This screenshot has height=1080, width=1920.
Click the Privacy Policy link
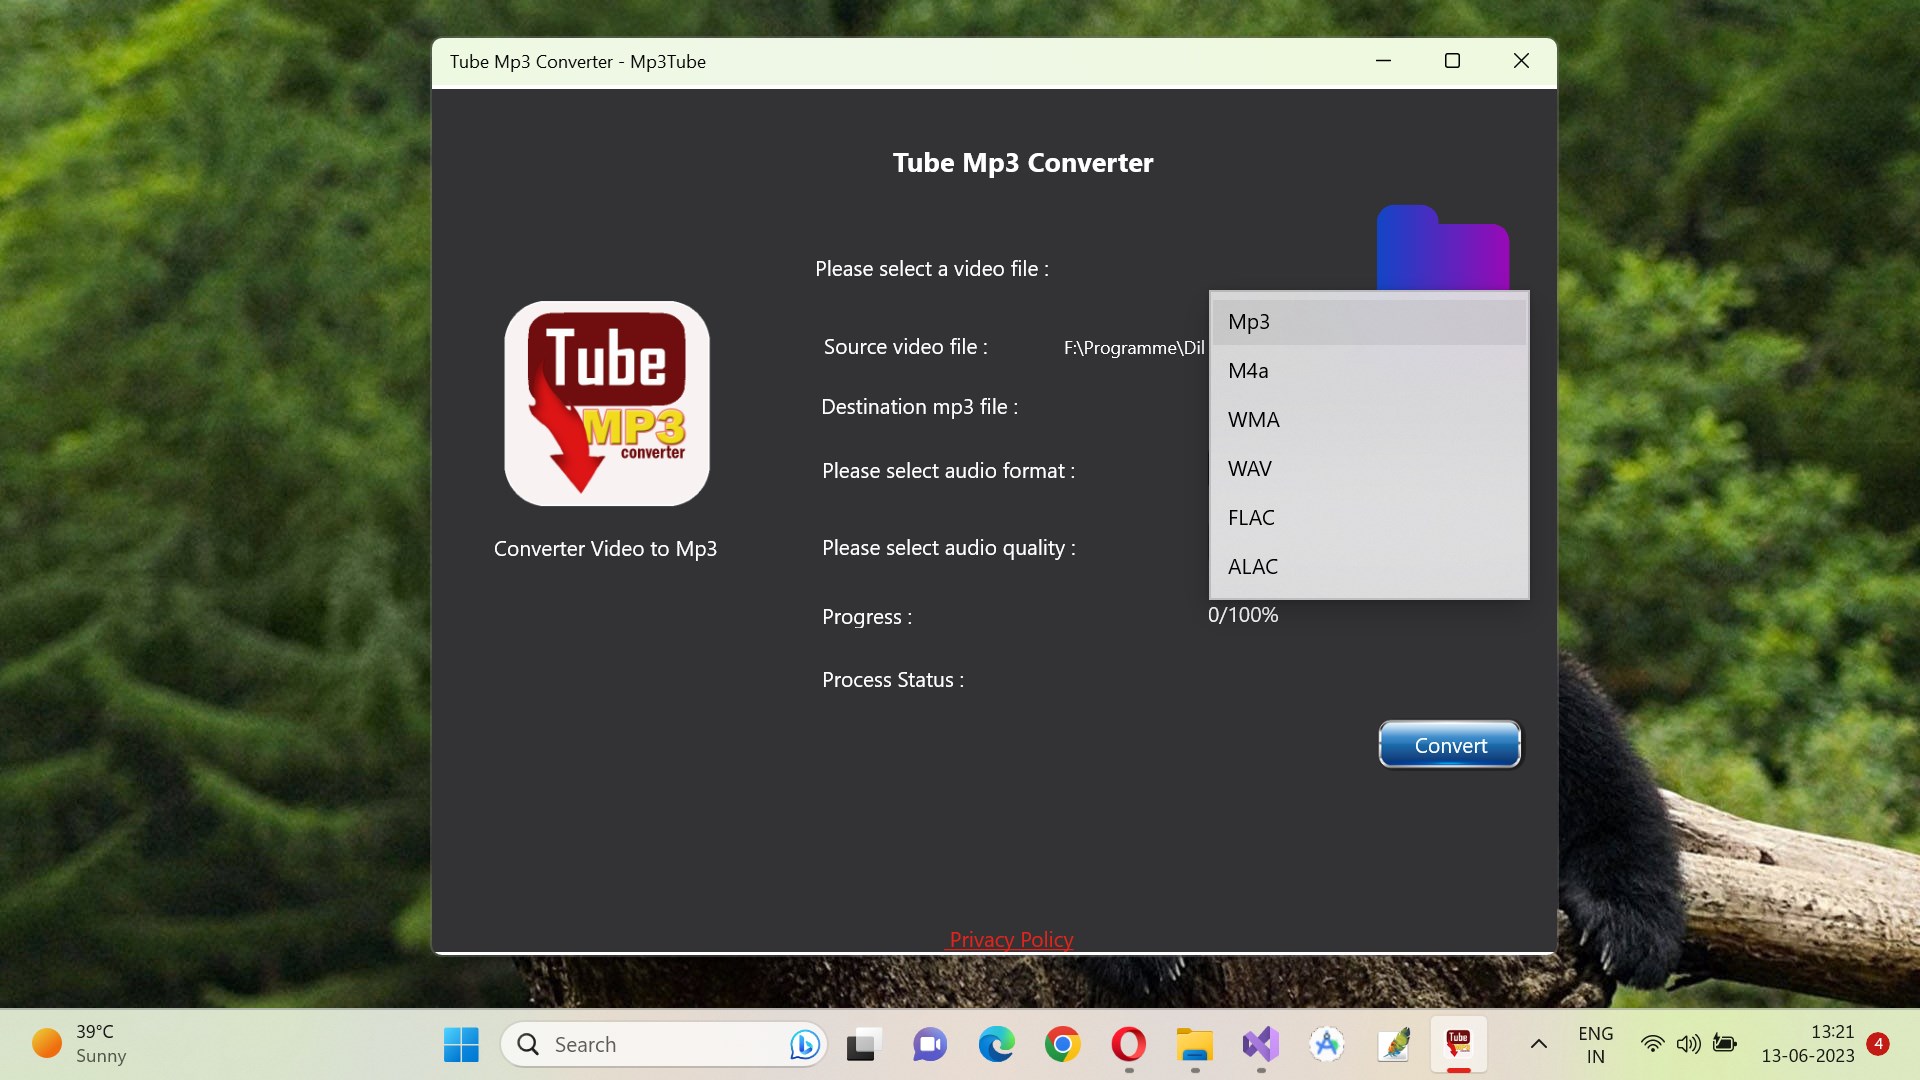pos(1011,938)
